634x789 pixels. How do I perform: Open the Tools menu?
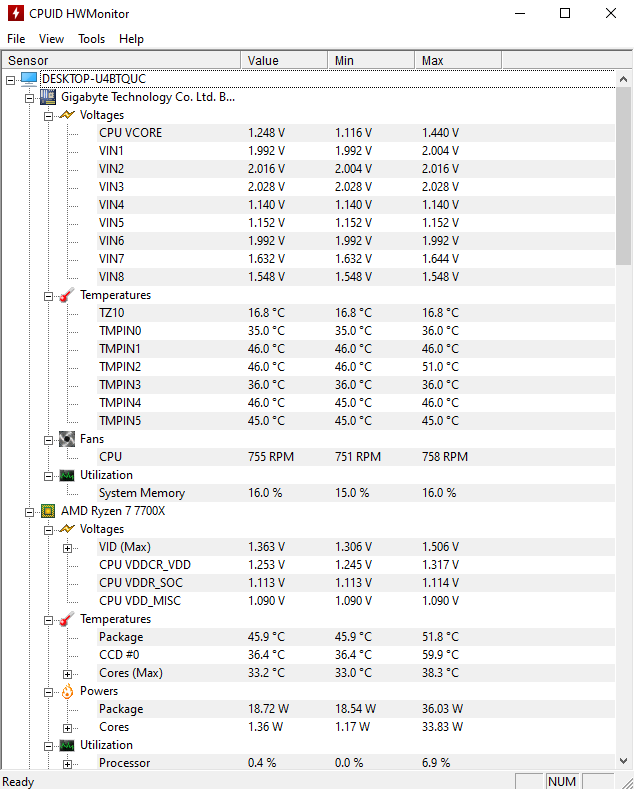pyautogui.click(x=92, y=39)
